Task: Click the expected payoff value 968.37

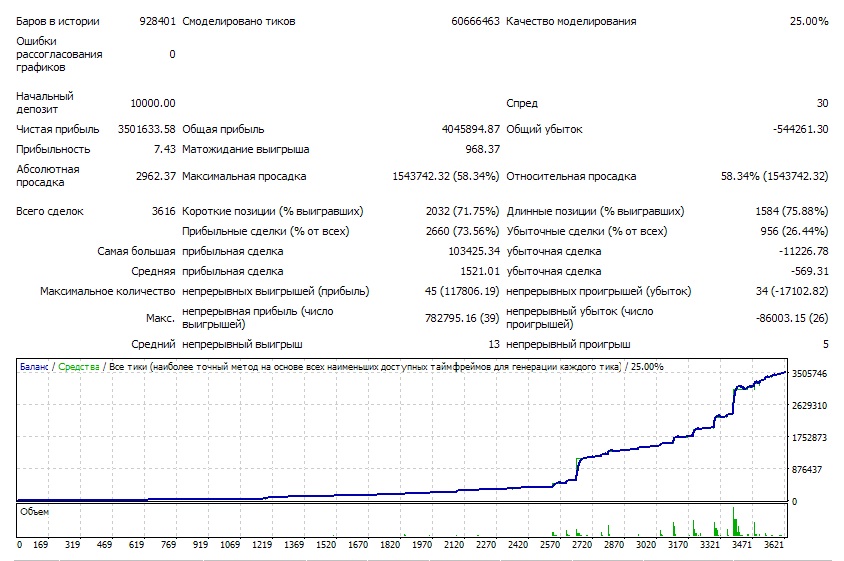Action: pos(482,149)
